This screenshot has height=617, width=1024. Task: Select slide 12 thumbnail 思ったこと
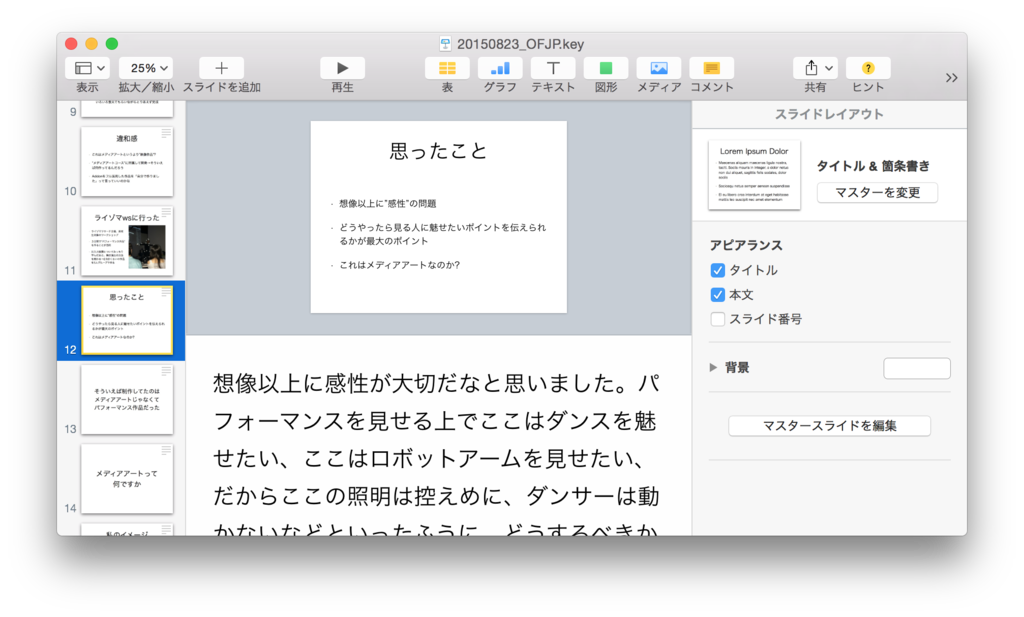tap(127, 321)
